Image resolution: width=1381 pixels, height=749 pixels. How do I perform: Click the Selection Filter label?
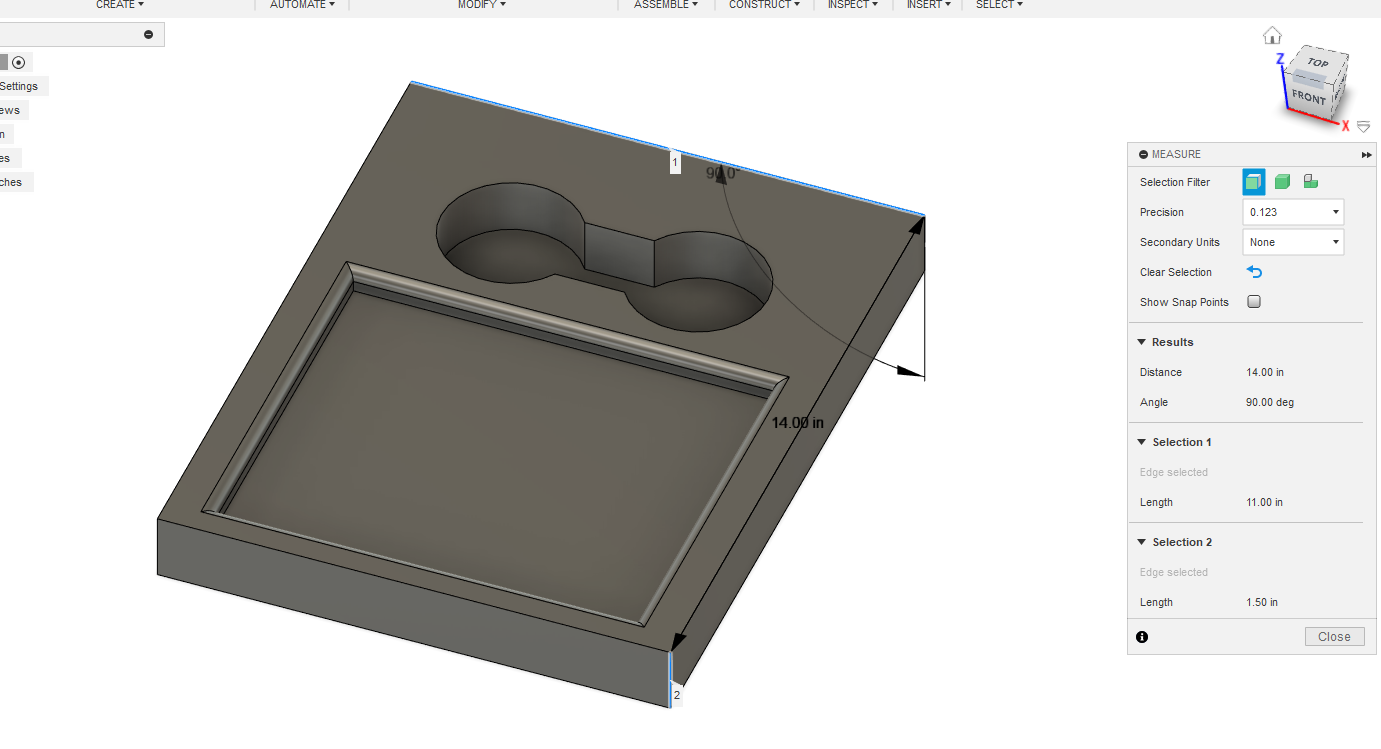1175,182
